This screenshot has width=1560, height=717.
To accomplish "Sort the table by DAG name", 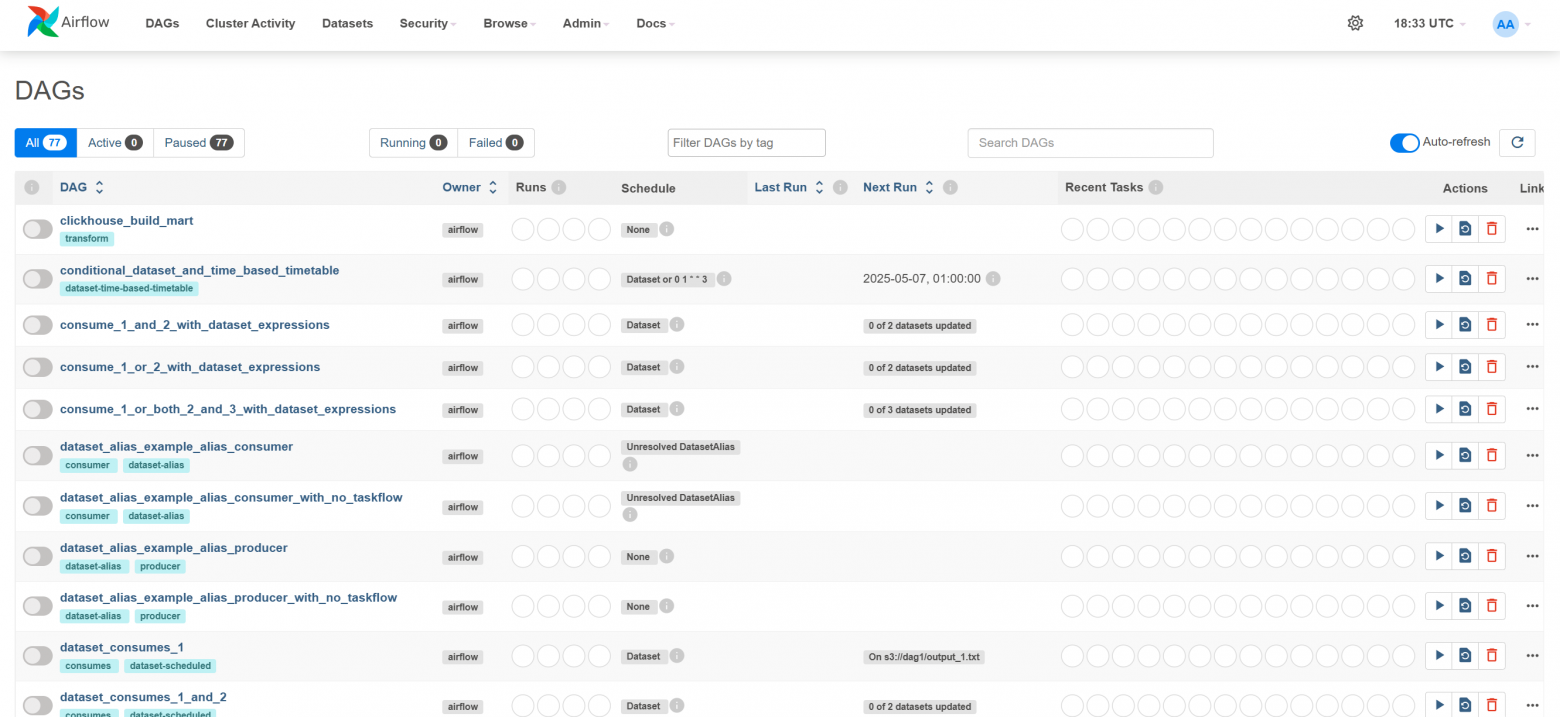I will (82, 187).
